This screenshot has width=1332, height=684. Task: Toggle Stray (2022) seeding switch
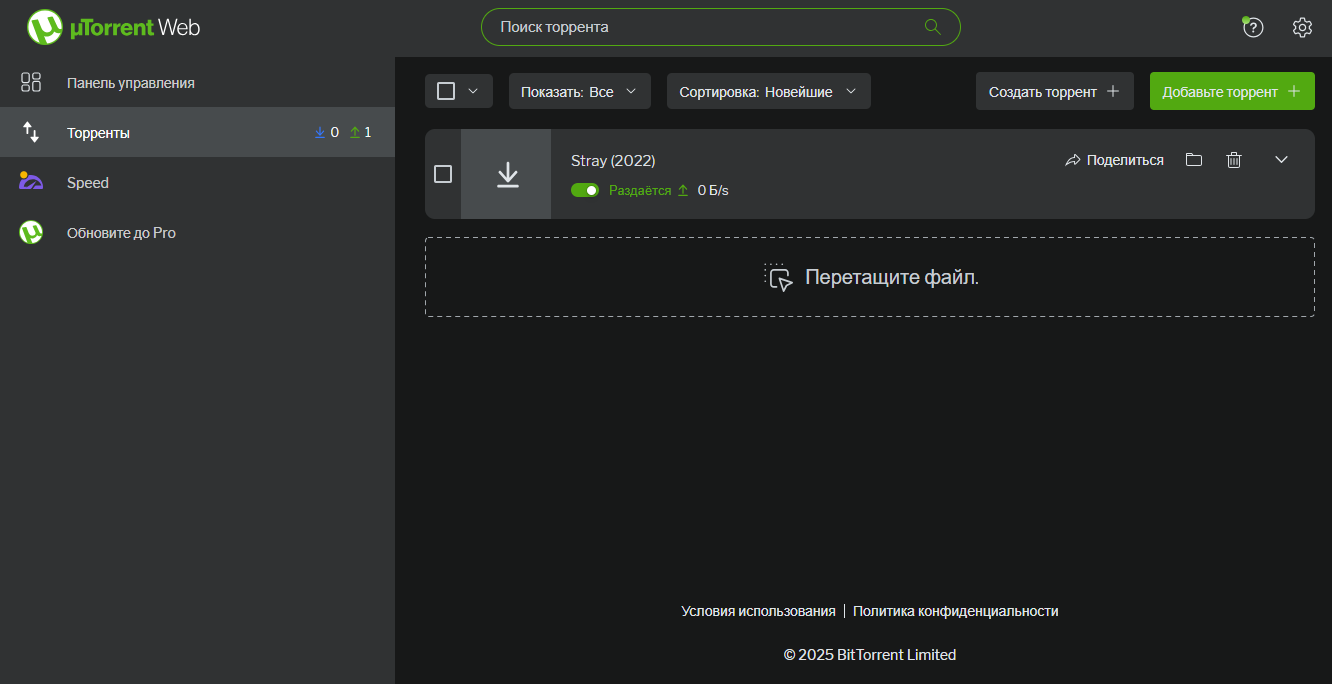(x=585, y=190)
